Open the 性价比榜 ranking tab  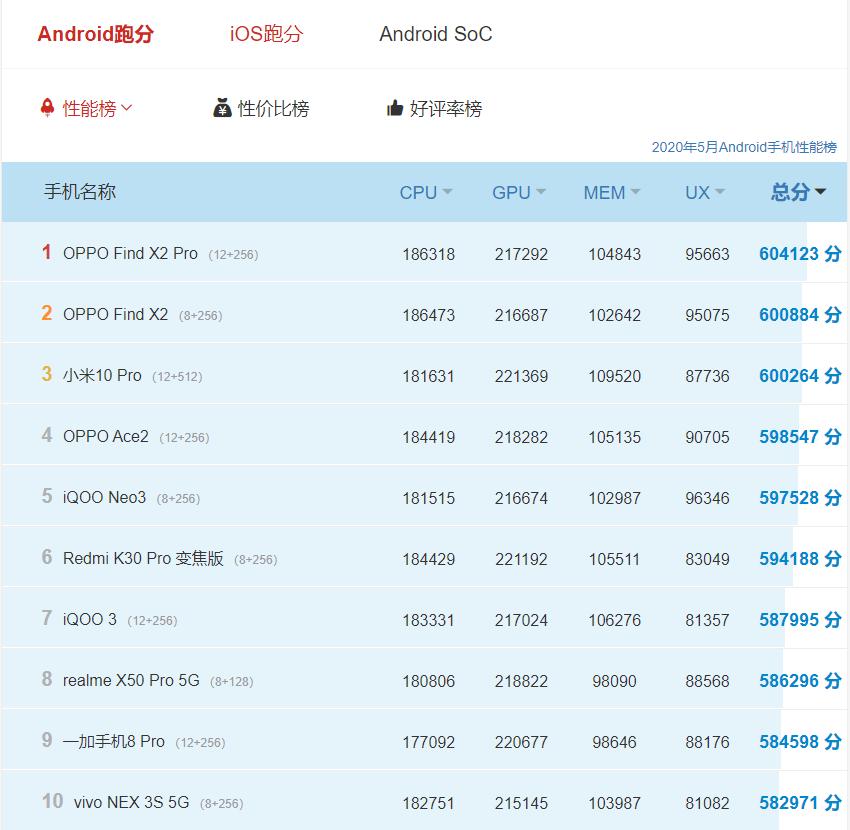pyautogui.click(x=273, y=108)
